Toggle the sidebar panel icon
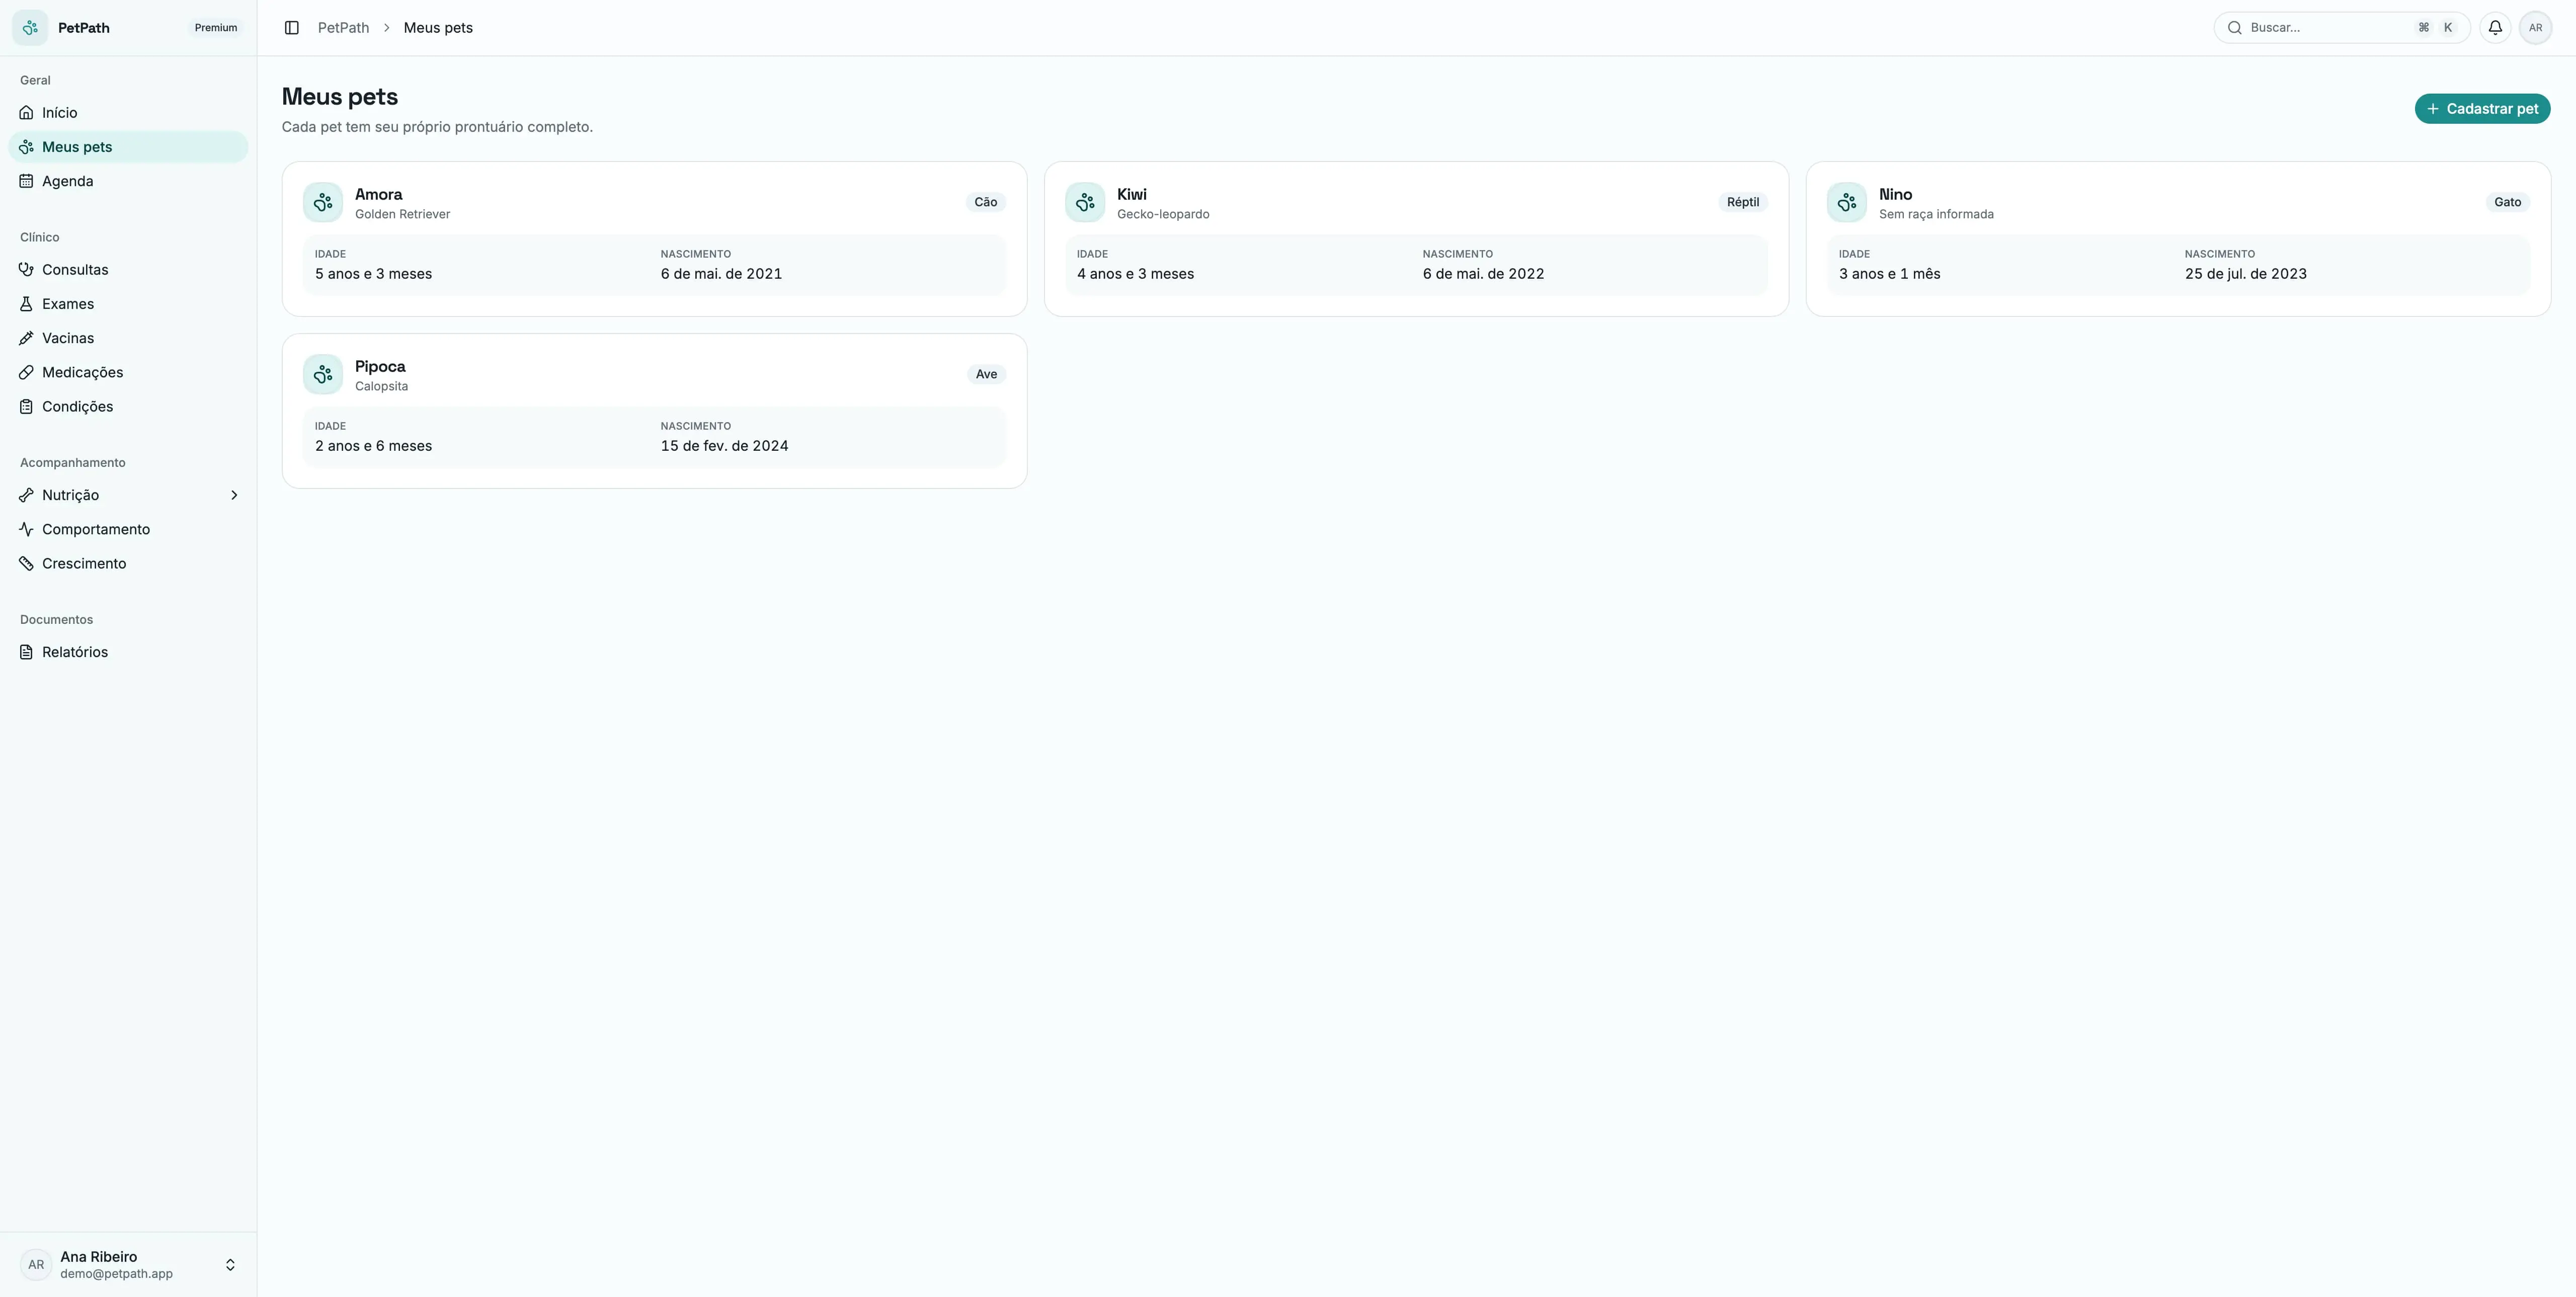The image size is (2576, 1297). (x=292, y=28)
